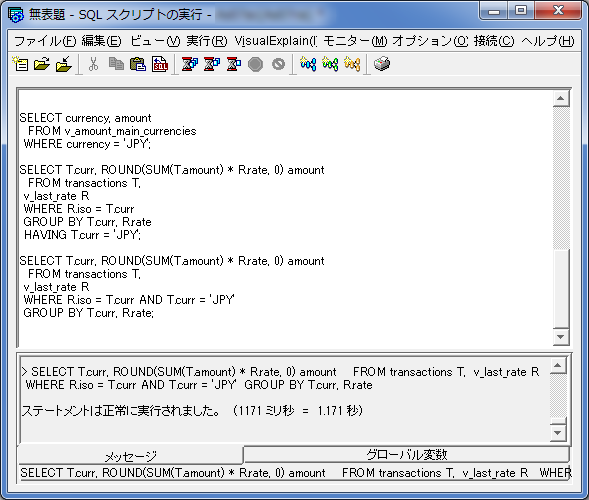Open the ファイル(F) menu

pyautogui.click(x=45, y=41)
